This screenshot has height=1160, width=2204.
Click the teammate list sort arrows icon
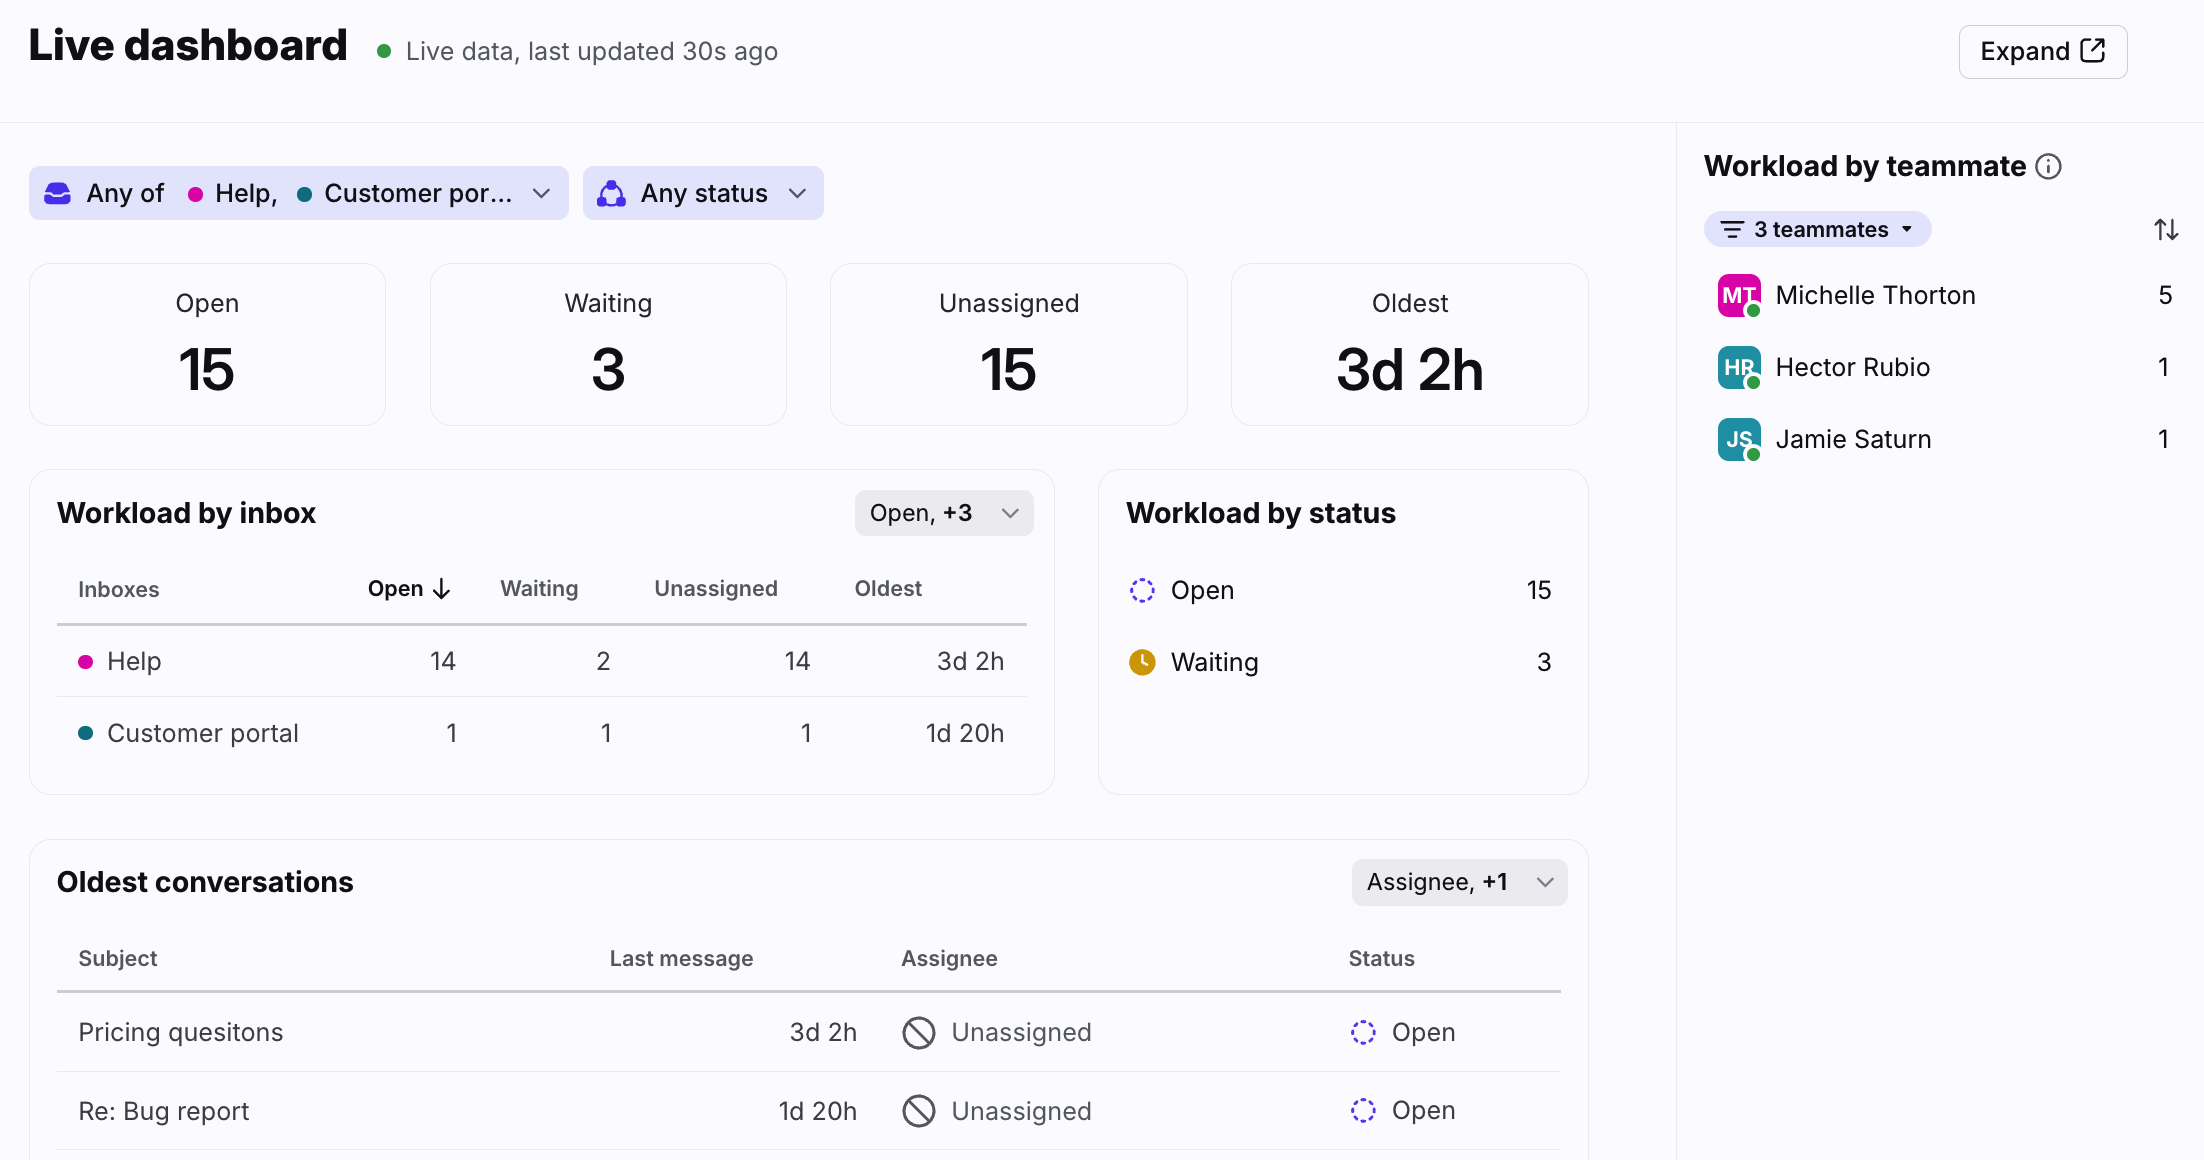click(x=2166, y=230)
